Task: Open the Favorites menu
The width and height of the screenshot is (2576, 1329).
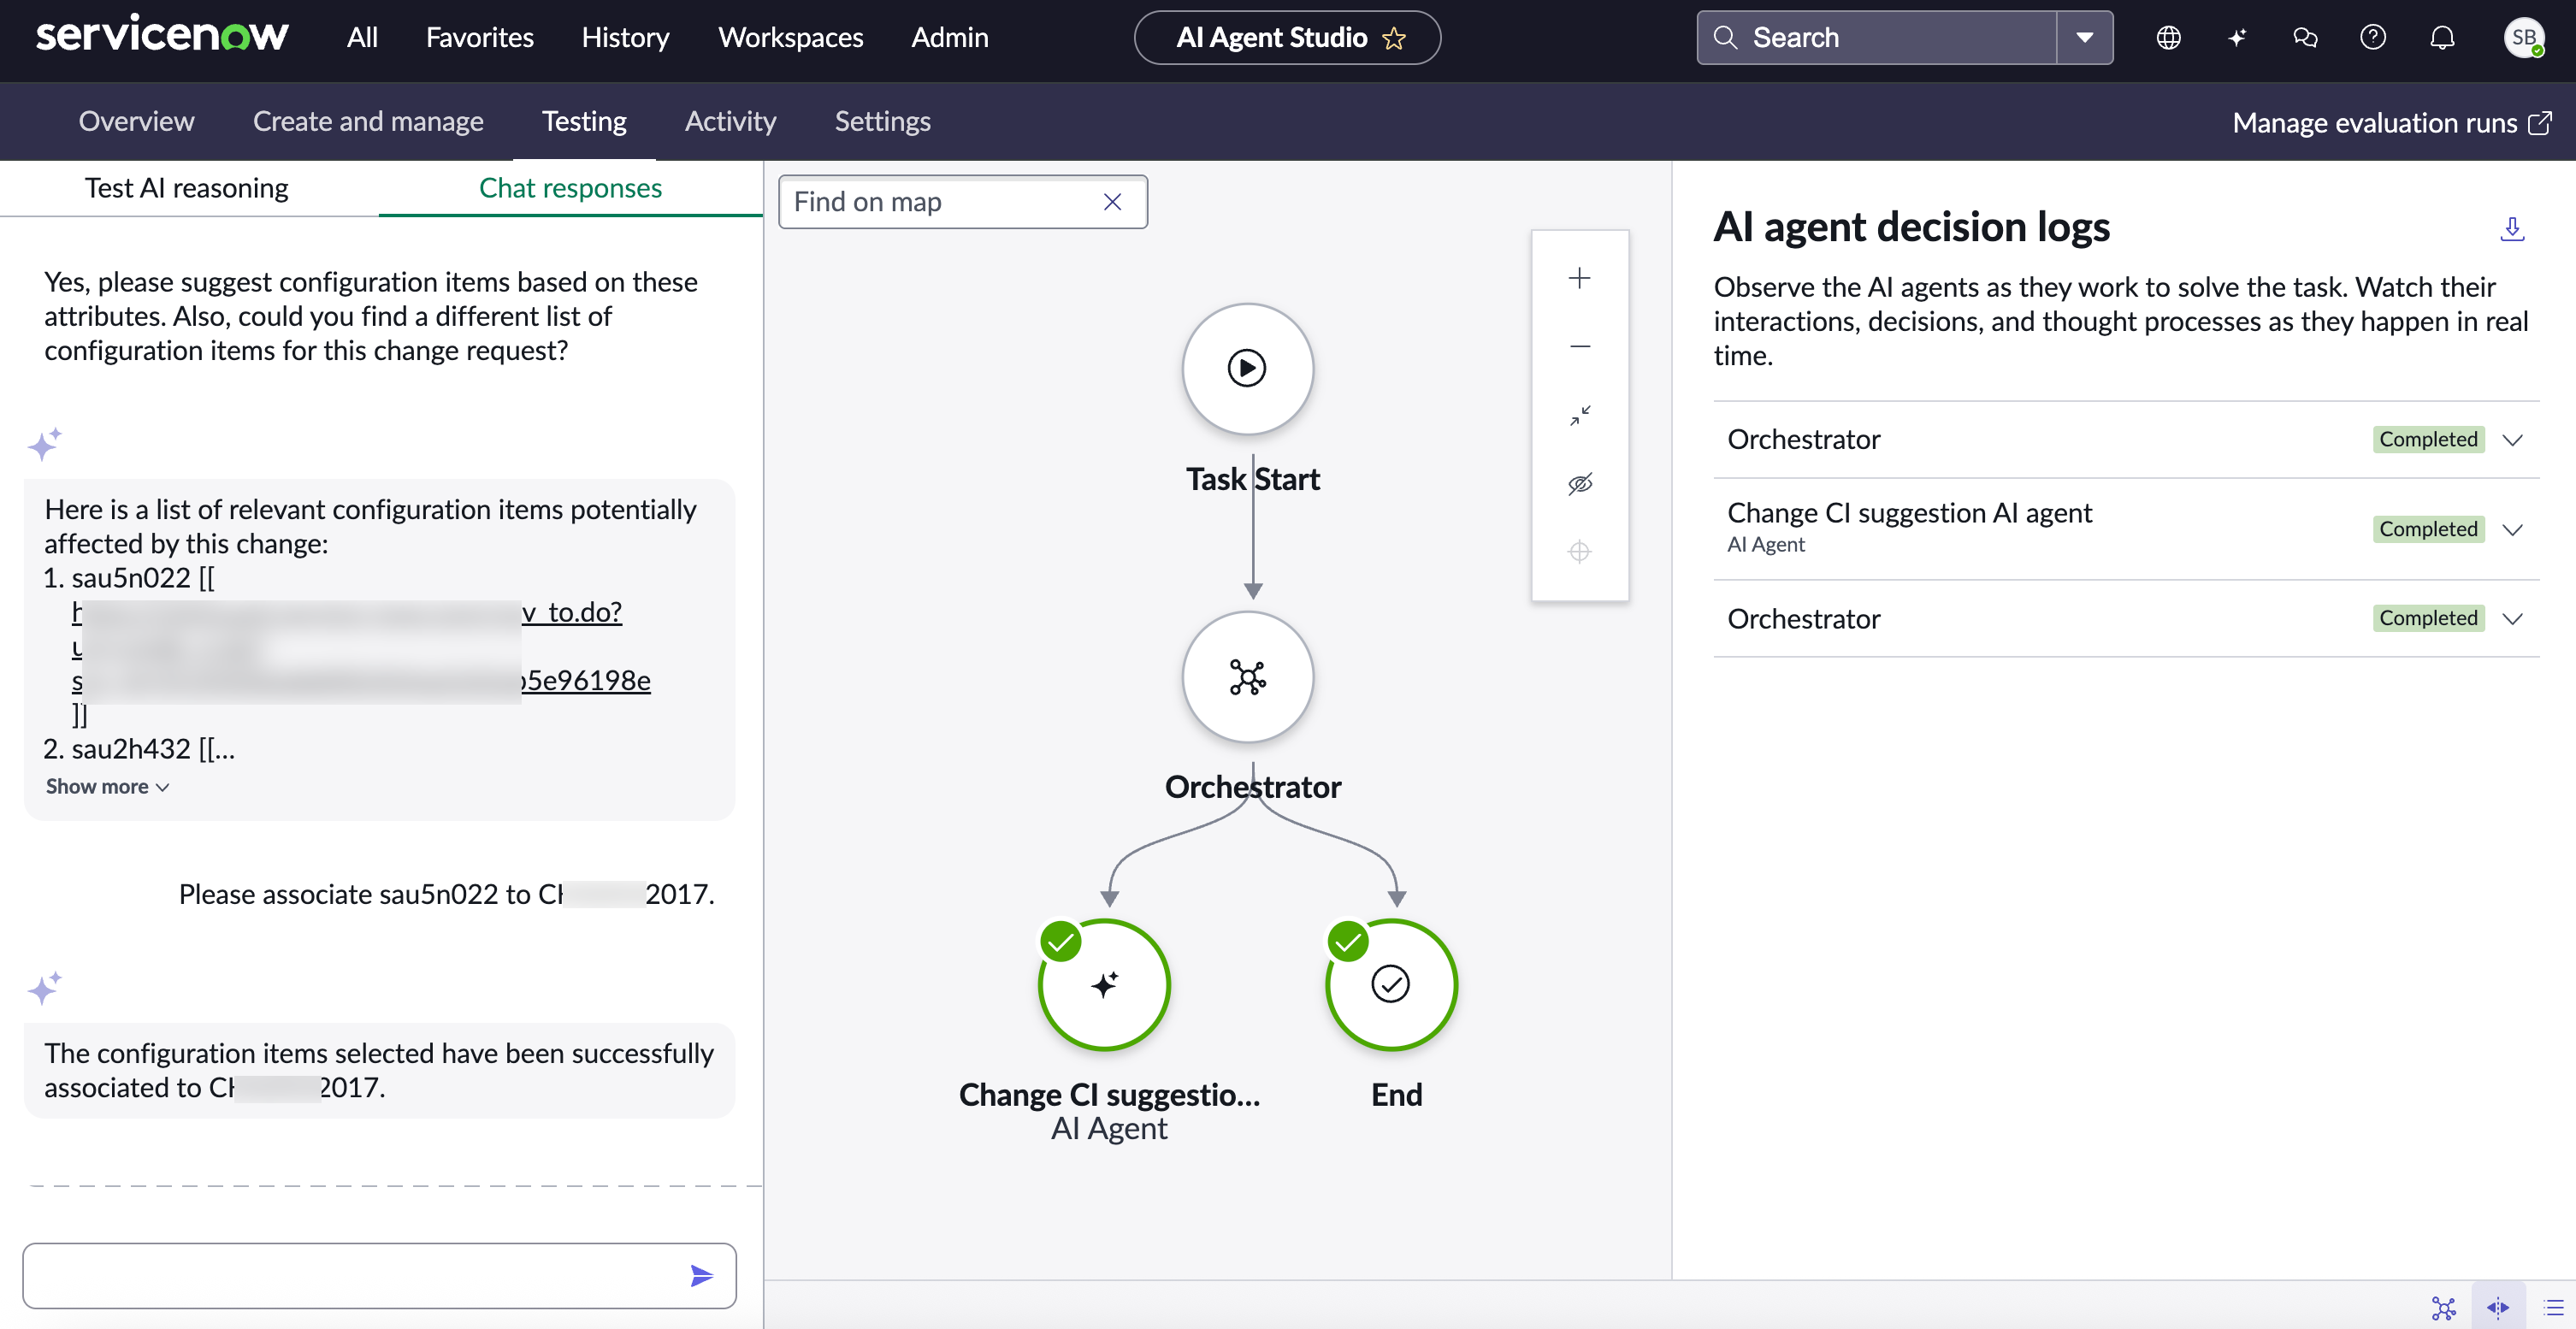Action: 480,38
